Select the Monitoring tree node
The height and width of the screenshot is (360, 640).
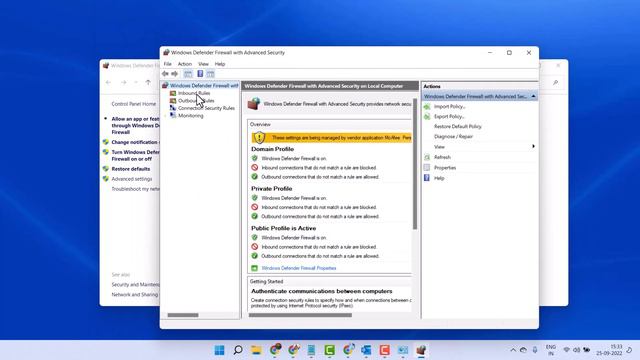tap(191, 116)
